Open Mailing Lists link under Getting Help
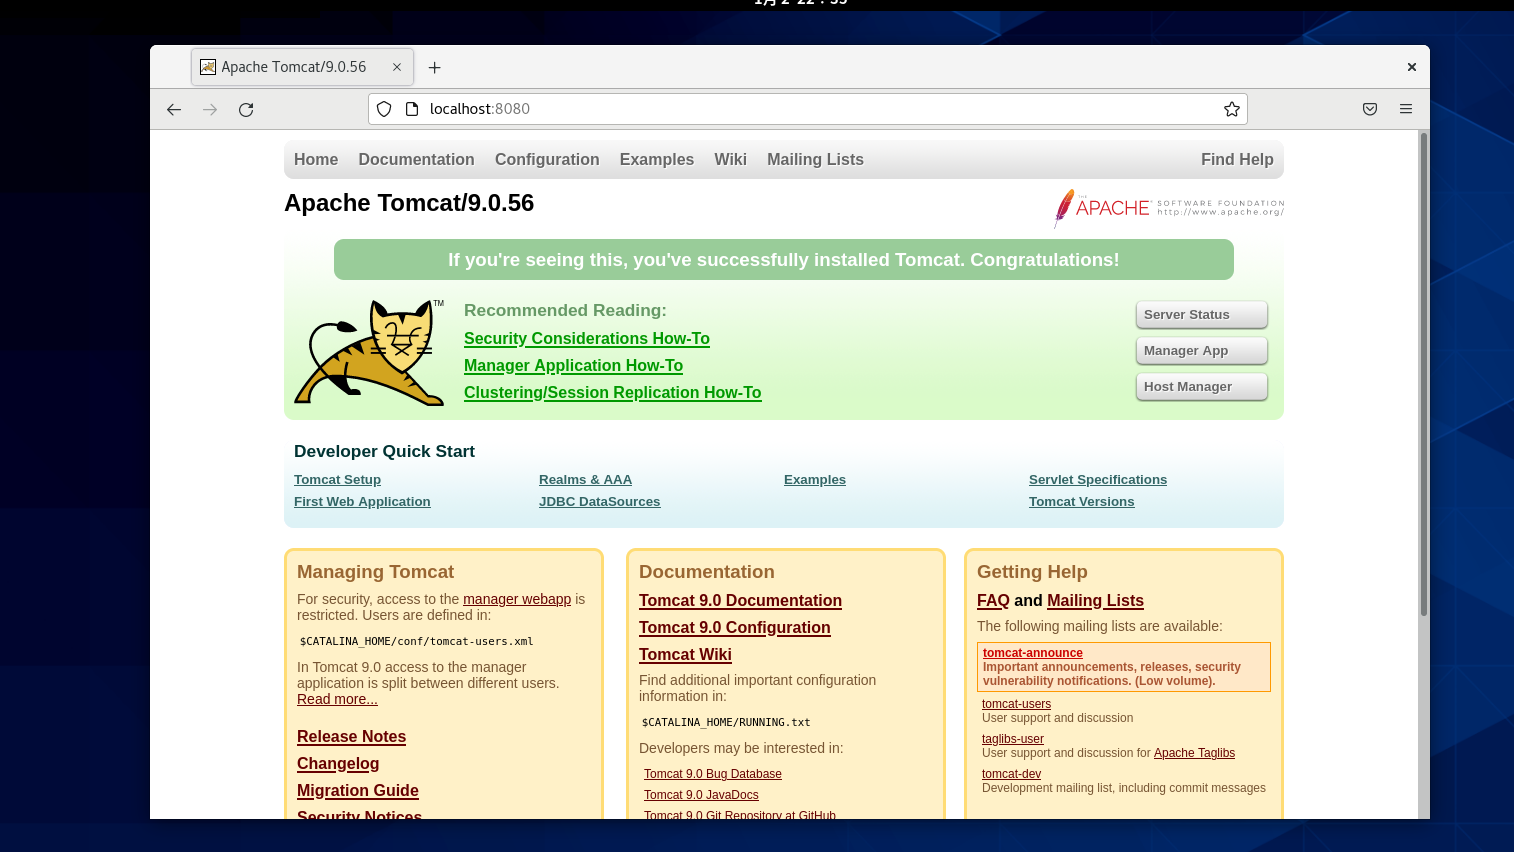1514x852 pixels. (x=1095, y=600)
